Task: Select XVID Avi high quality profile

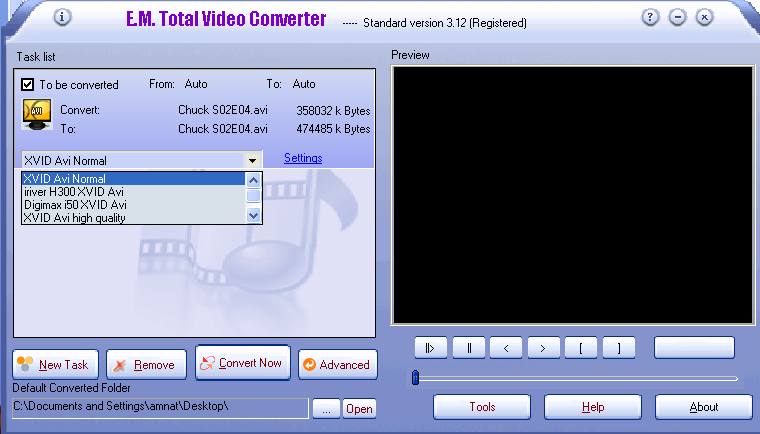Action: (134, 218)
